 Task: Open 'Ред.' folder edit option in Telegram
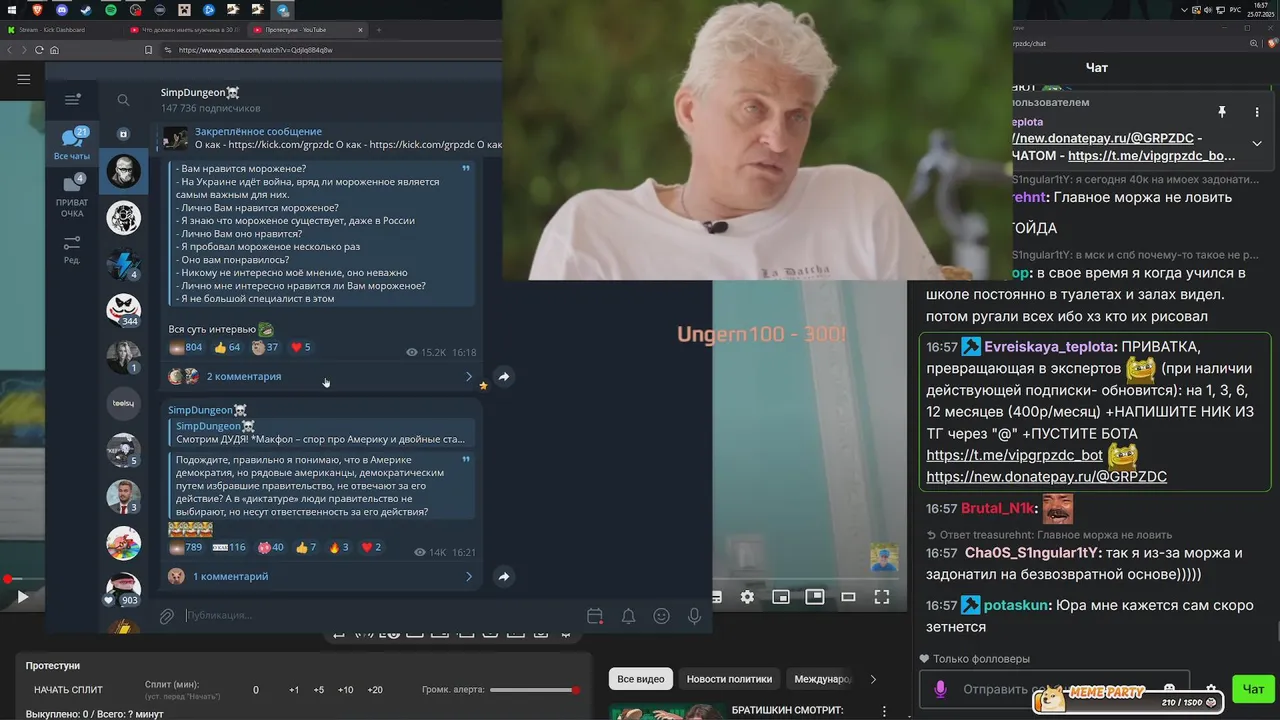coord(72,250)
